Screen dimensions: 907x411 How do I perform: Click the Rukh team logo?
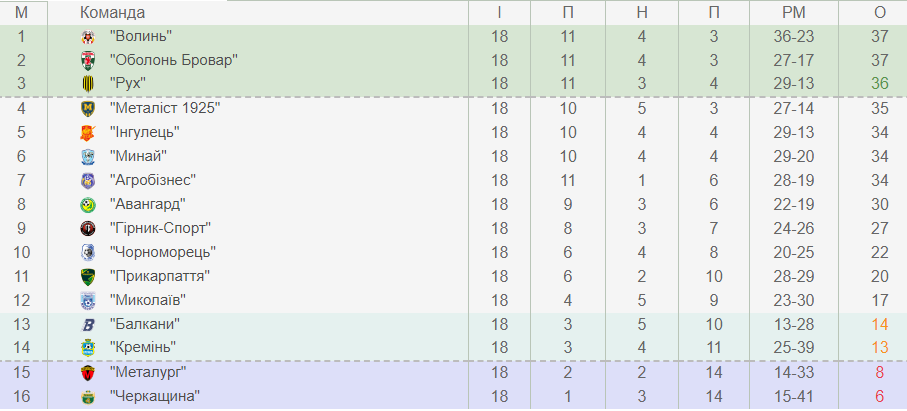click(88, 84)
